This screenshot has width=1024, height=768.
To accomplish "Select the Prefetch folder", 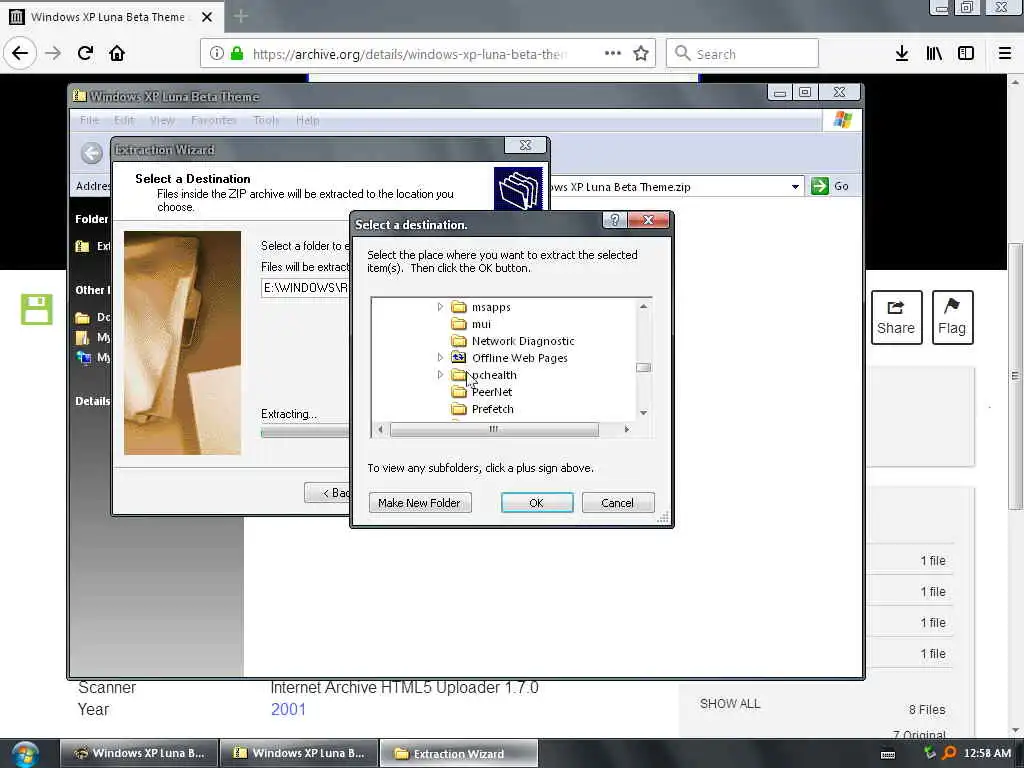I will [x=492, y=409].
